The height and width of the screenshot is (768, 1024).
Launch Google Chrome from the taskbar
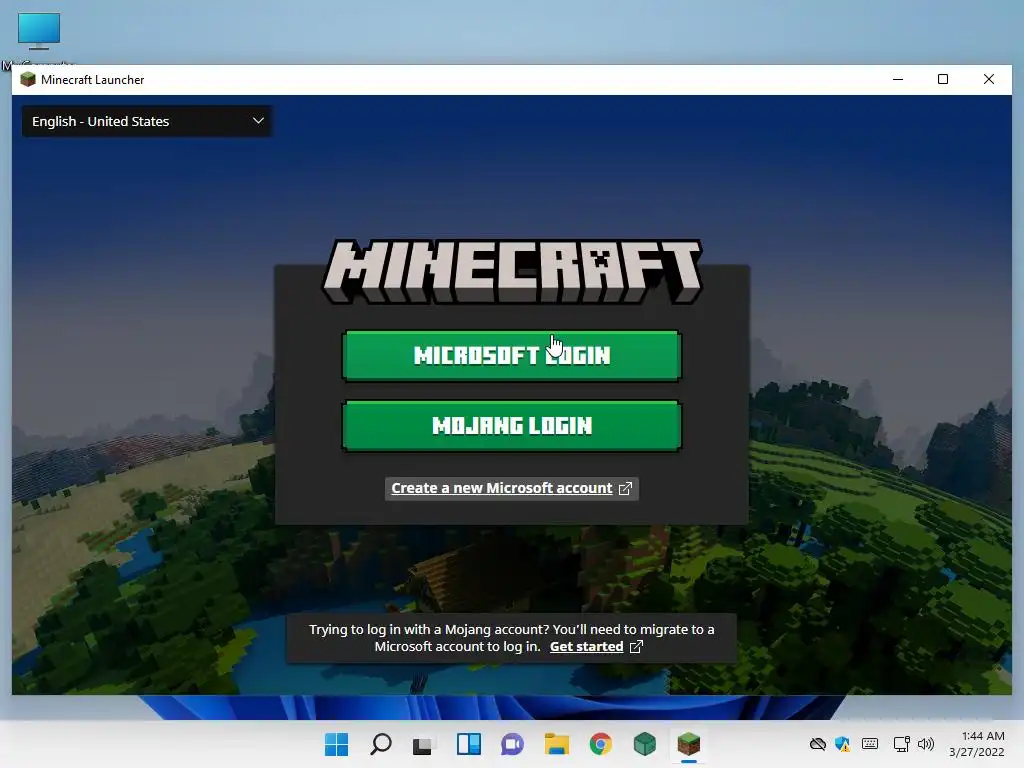tap(600, 744)
